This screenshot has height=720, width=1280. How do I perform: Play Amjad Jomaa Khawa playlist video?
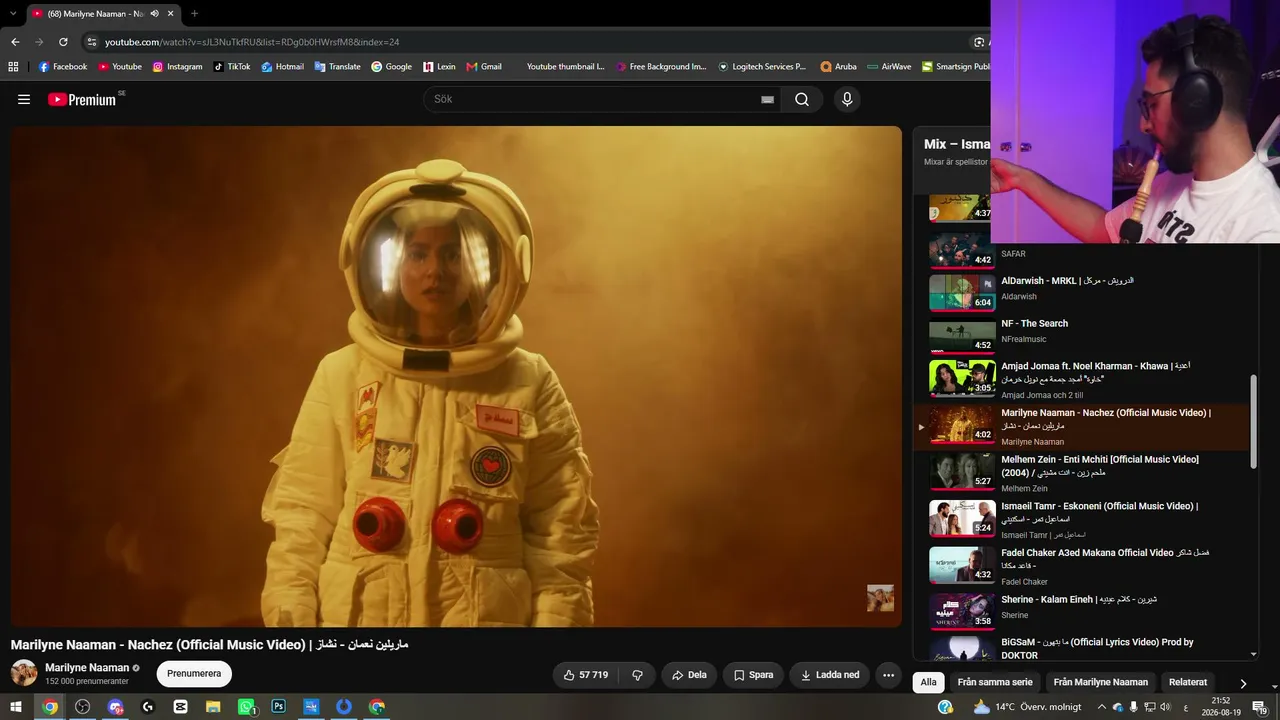tap(1082, 379)
